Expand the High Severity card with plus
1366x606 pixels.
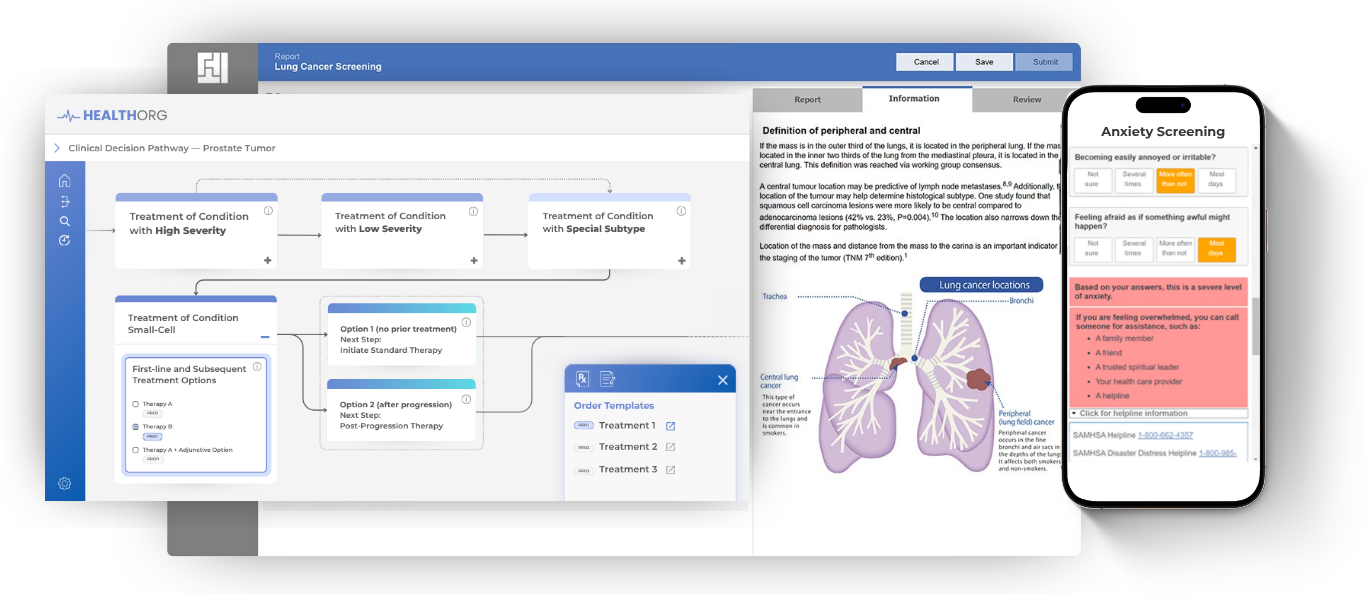[267, 260]
